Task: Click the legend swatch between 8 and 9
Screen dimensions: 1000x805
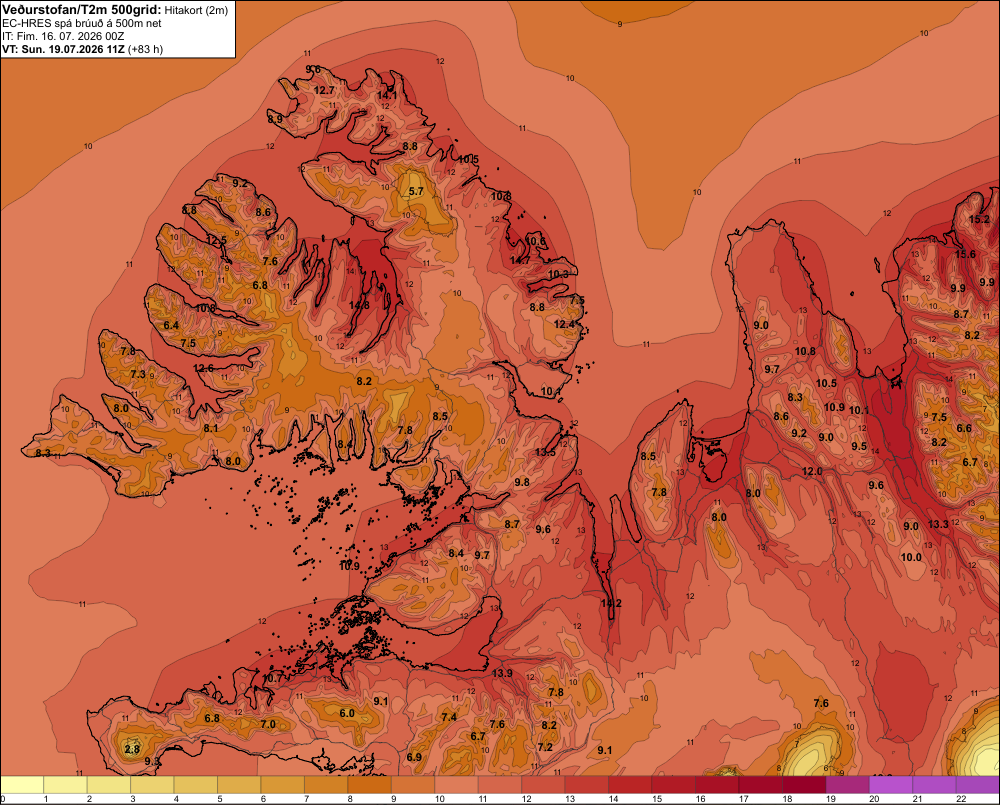Action: tap(369, 785)
